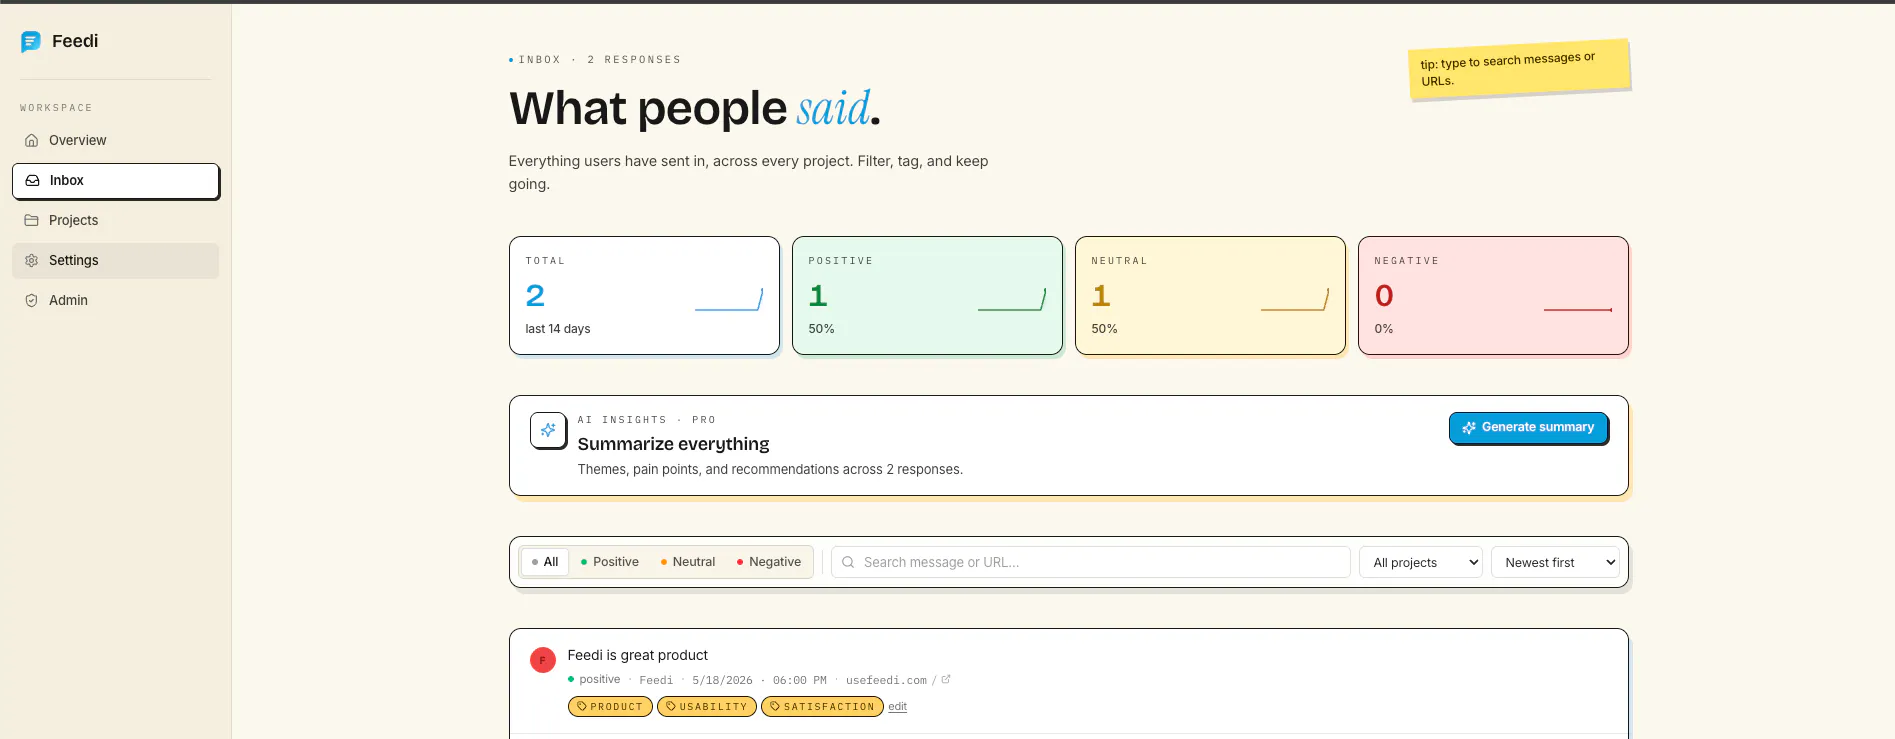Viewport: 1895px width, 739px height.
Task: Click the magnifier icon in search box
Action: [848, 563]
